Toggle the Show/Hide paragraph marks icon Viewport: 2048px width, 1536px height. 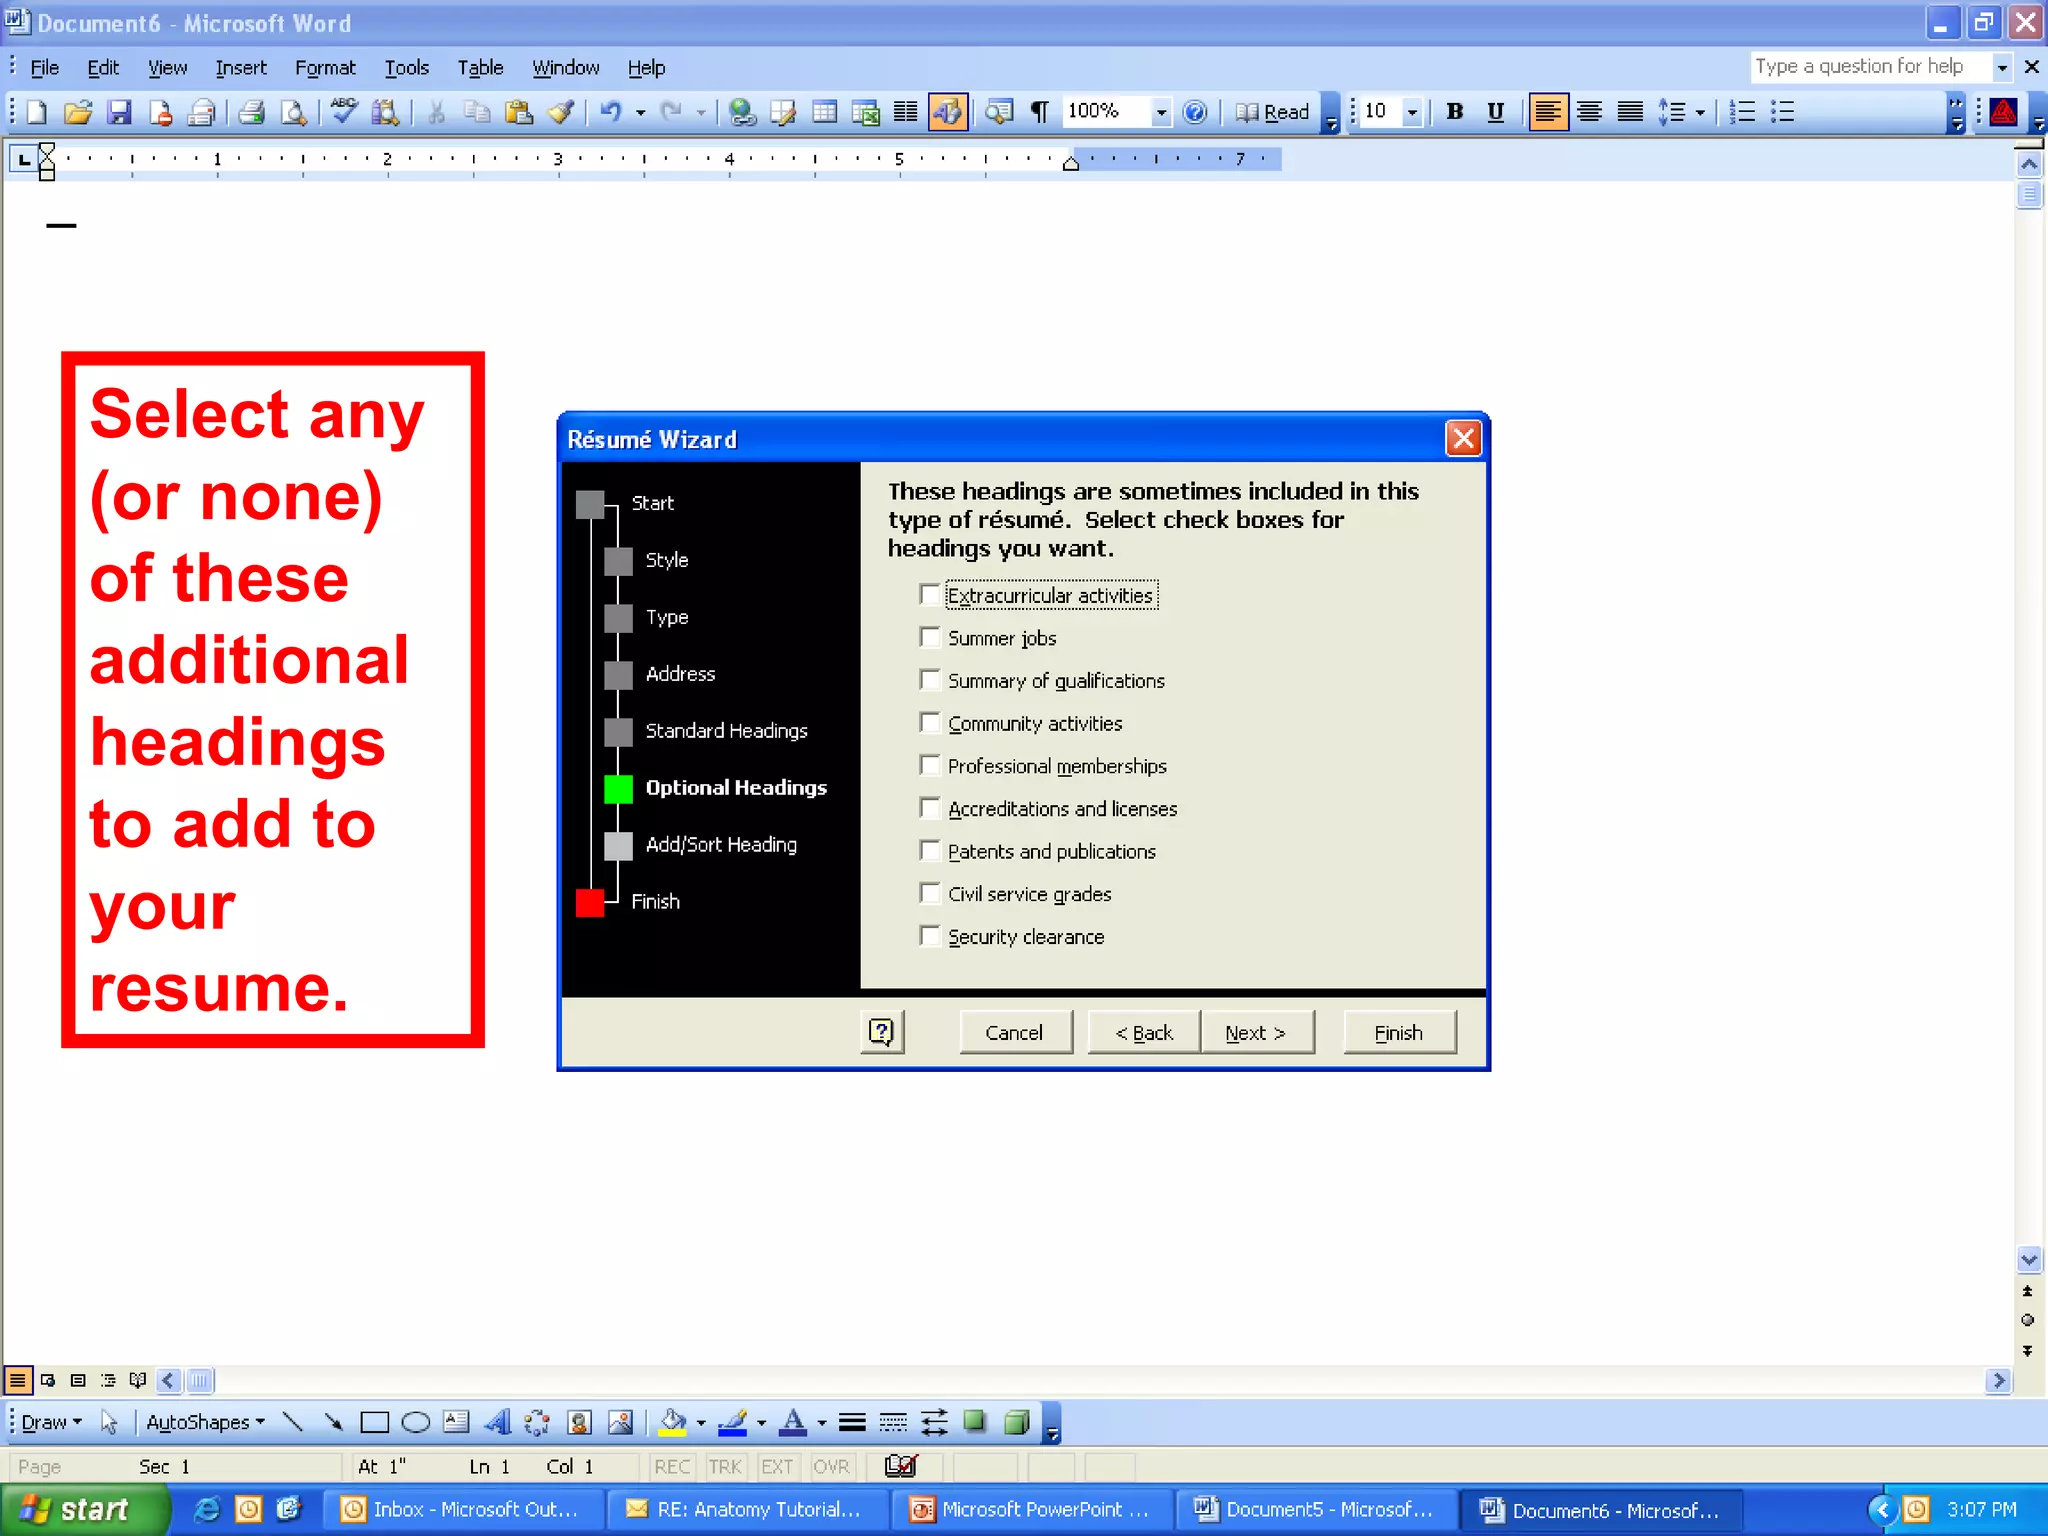coord(1040,112)
